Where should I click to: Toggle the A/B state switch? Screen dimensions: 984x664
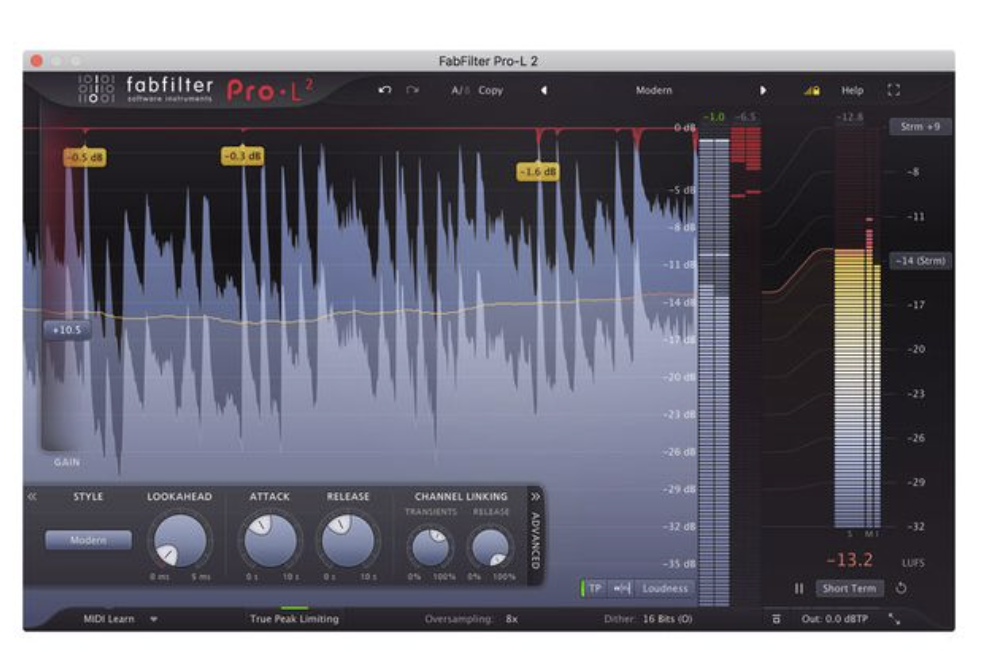[460, 90]
